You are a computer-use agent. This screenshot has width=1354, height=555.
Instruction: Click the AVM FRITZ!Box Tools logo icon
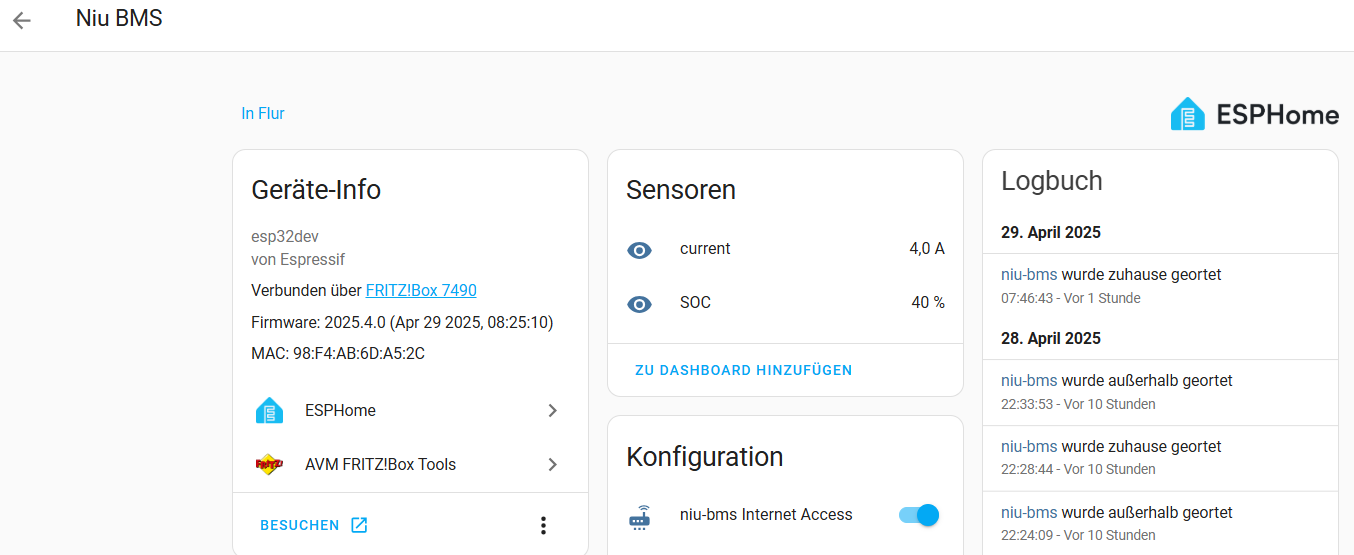(x=269, y=465)
